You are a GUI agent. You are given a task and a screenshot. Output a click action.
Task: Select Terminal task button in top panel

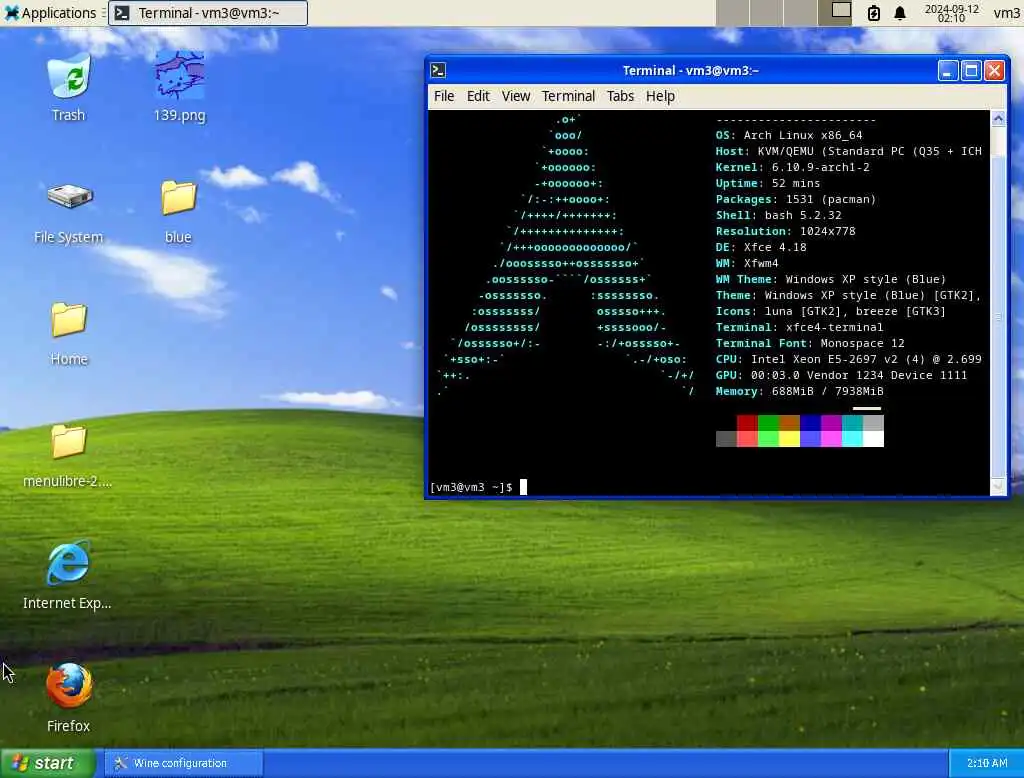[x=208, y=12]
